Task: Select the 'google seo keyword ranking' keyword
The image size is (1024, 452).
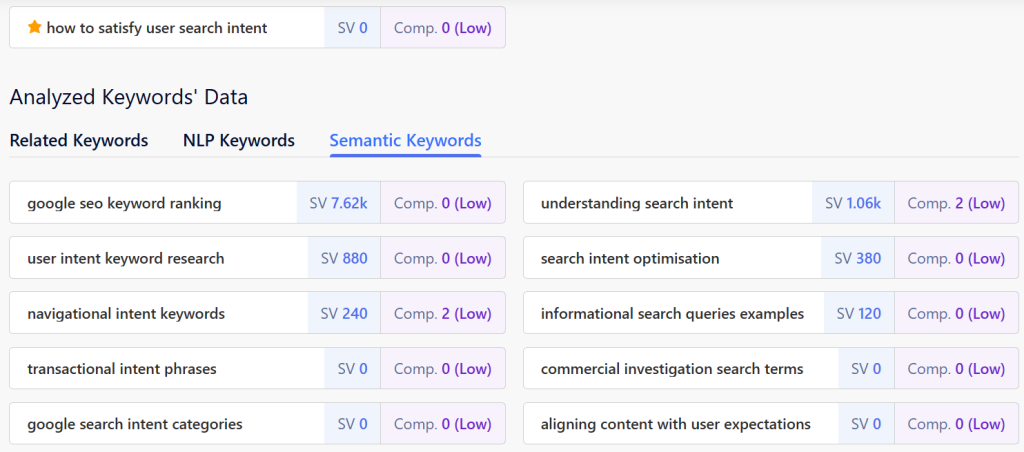Action: (x=124, y=204)
